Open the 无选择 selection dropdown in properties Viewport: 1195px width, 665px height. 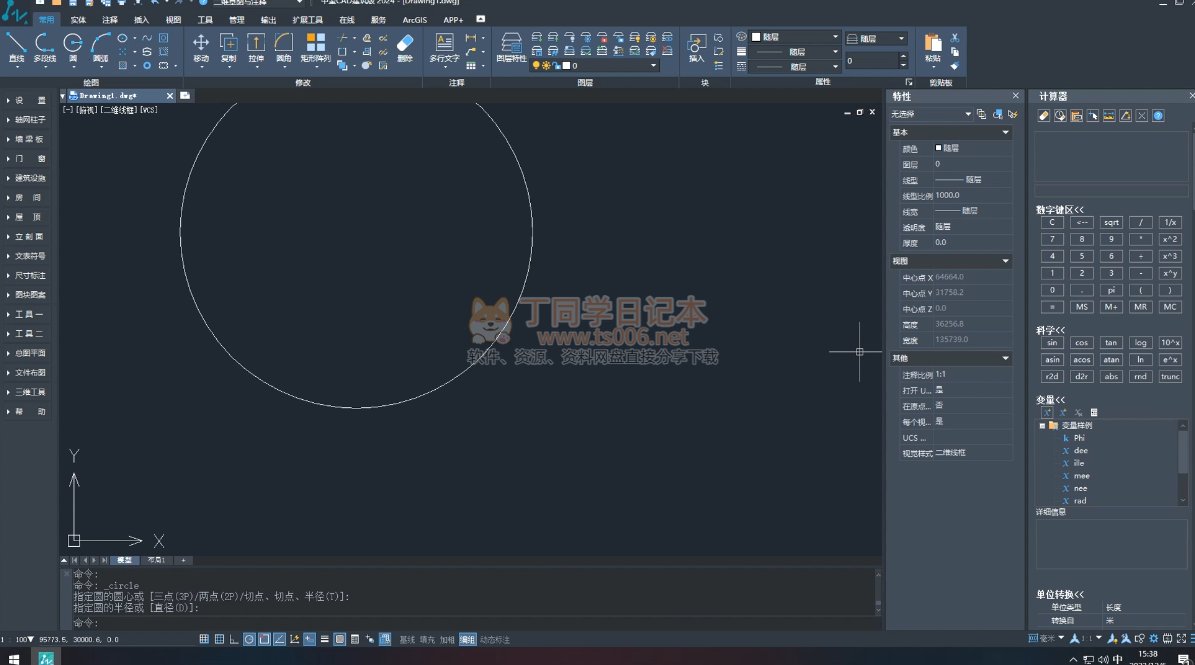pyautogui.click(x=931, y=115)
